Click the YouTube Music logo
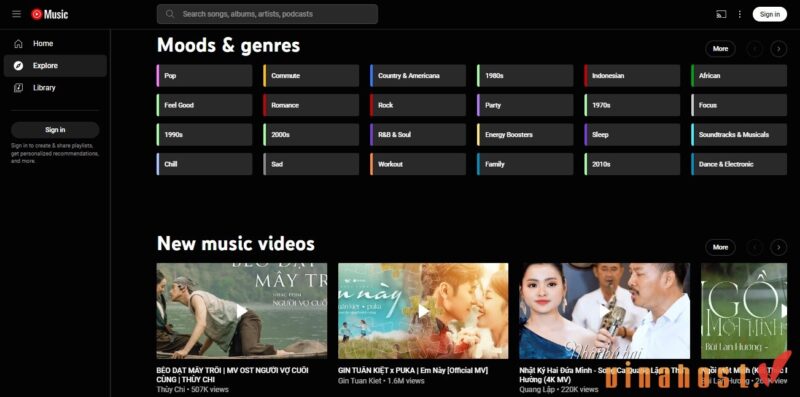 pos(49,14)
